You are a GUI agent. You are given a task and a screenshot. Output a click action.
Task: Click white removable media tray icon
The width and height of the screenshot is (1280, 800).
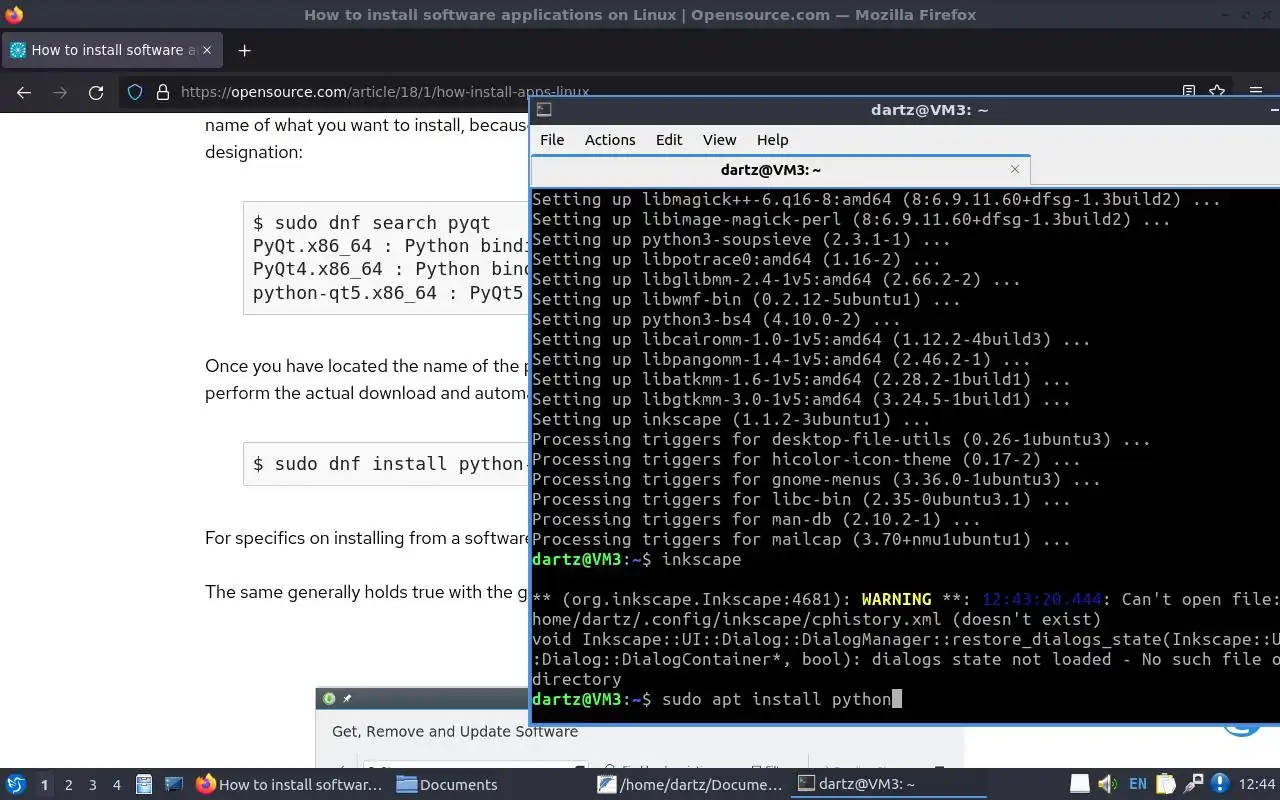pos(1080,784)
